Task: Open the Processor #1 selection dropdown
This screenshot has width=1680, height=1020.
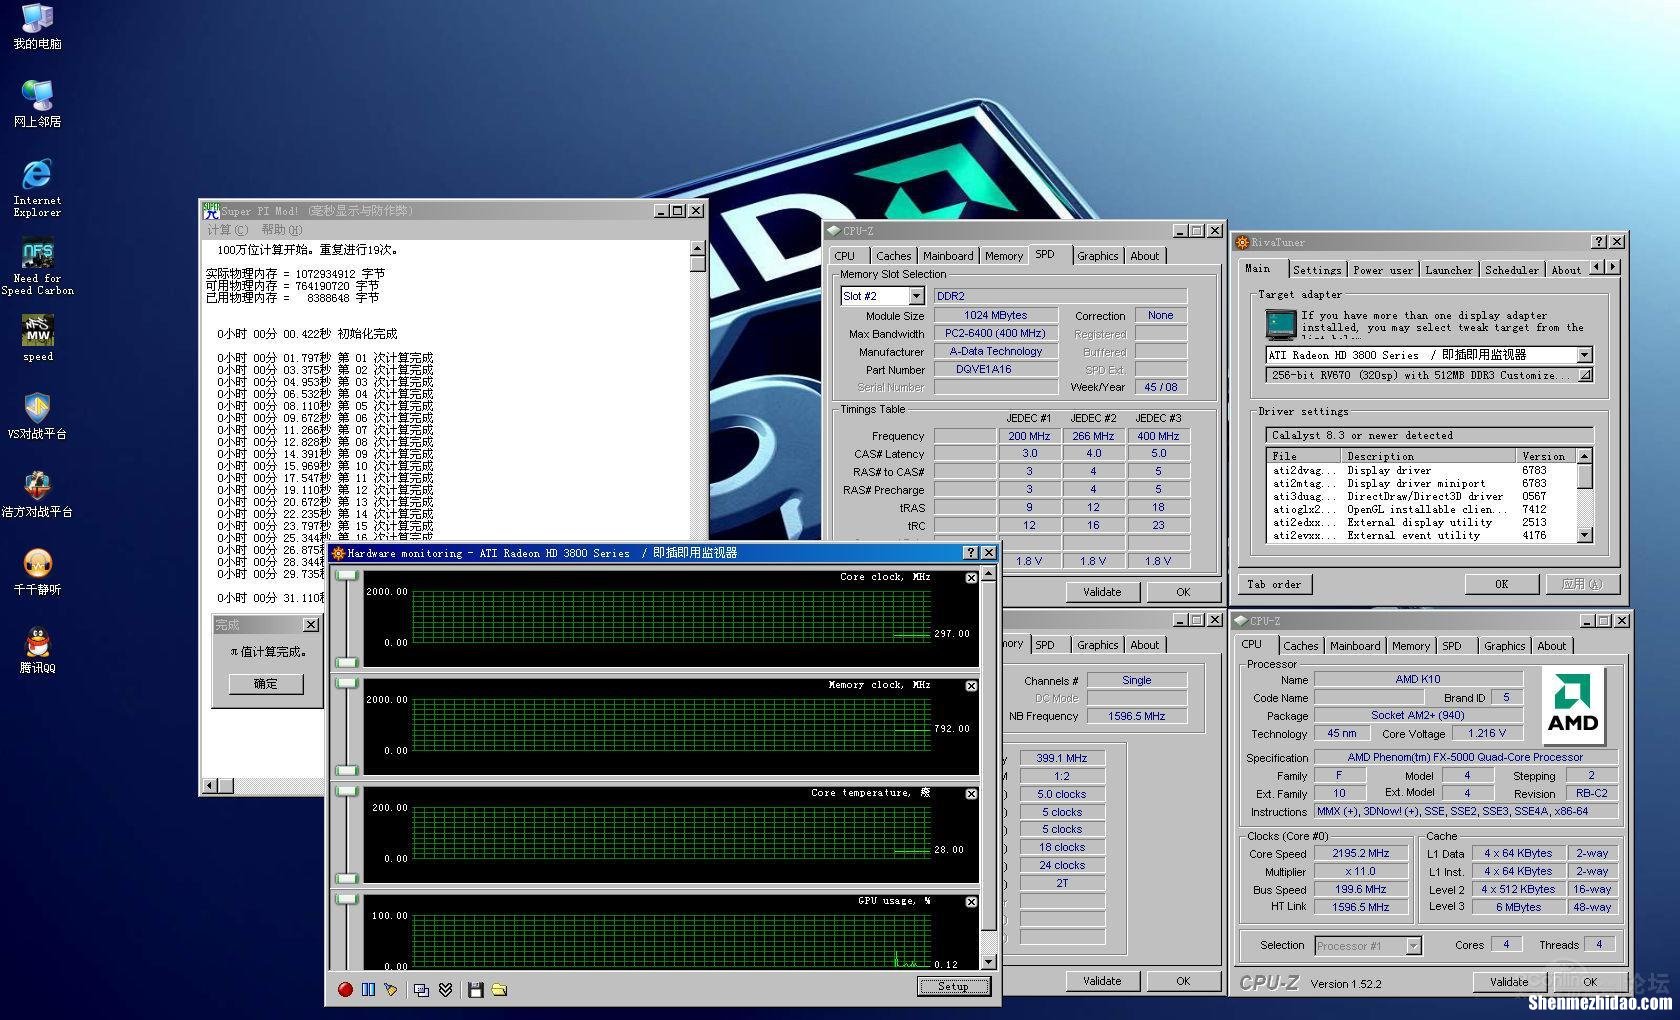Action: point(1413,945)
